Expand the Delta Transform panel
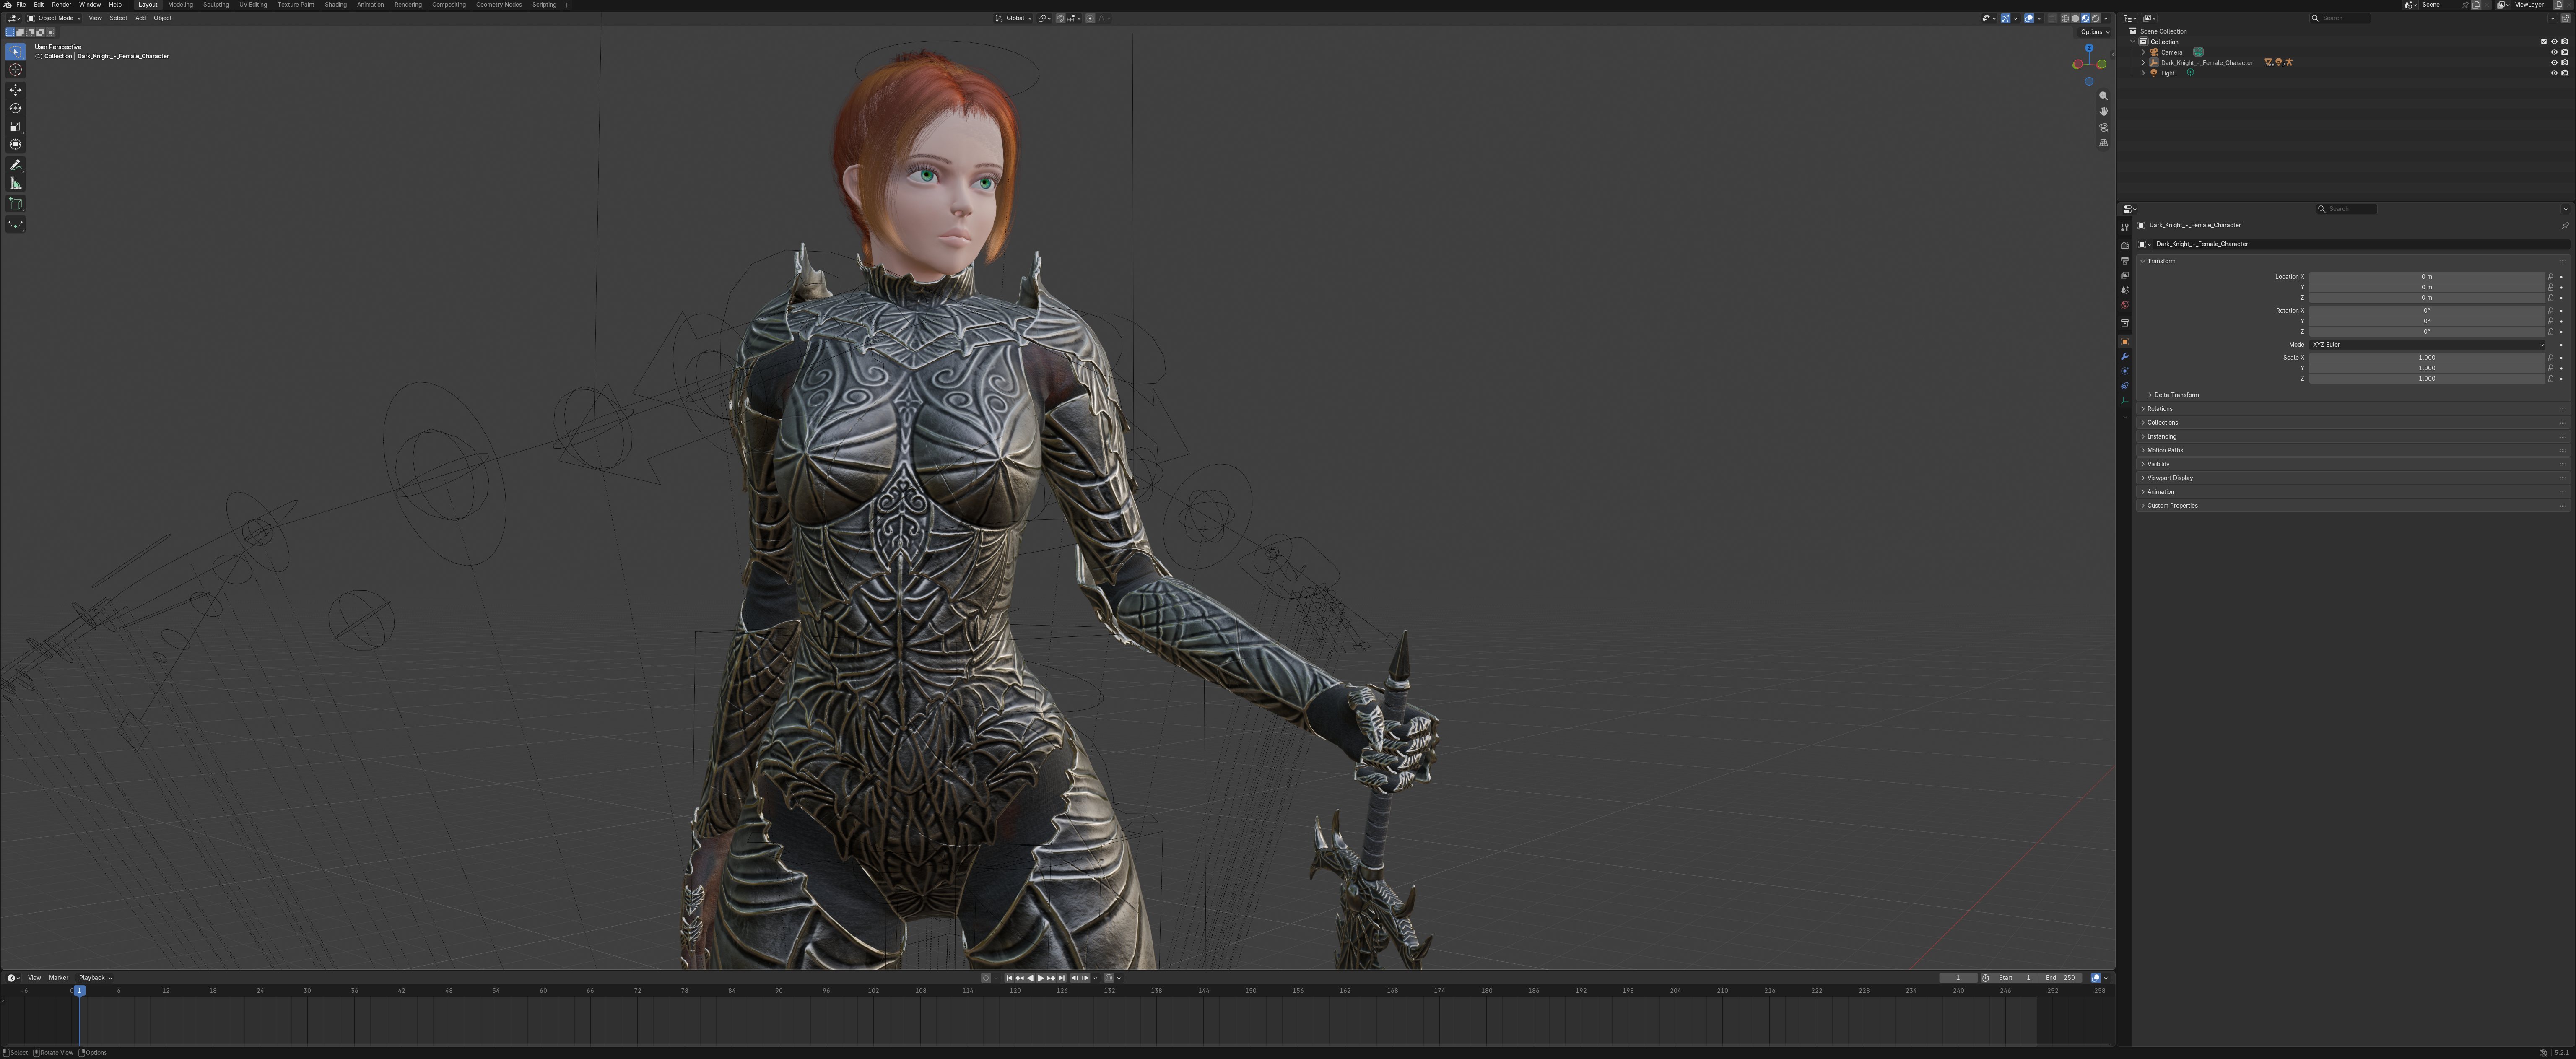 click(2175, 395)
